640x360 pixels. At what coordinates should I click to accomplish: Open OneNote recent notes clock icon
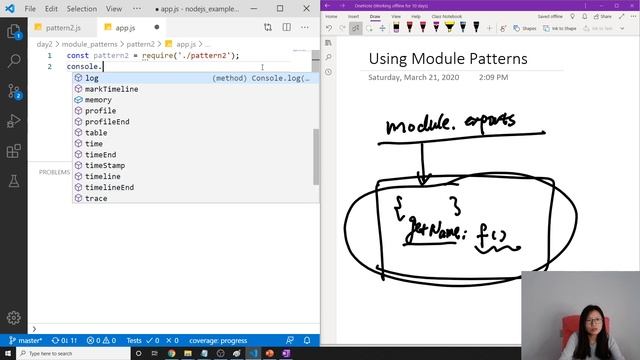coord(329,72)
